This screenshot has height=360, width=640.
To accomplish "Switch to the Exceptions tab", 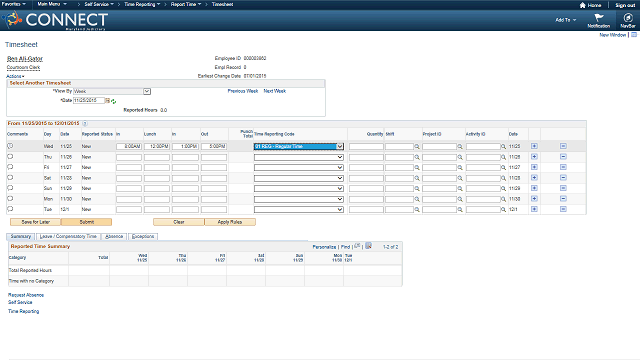I will (x=143, y=236).
